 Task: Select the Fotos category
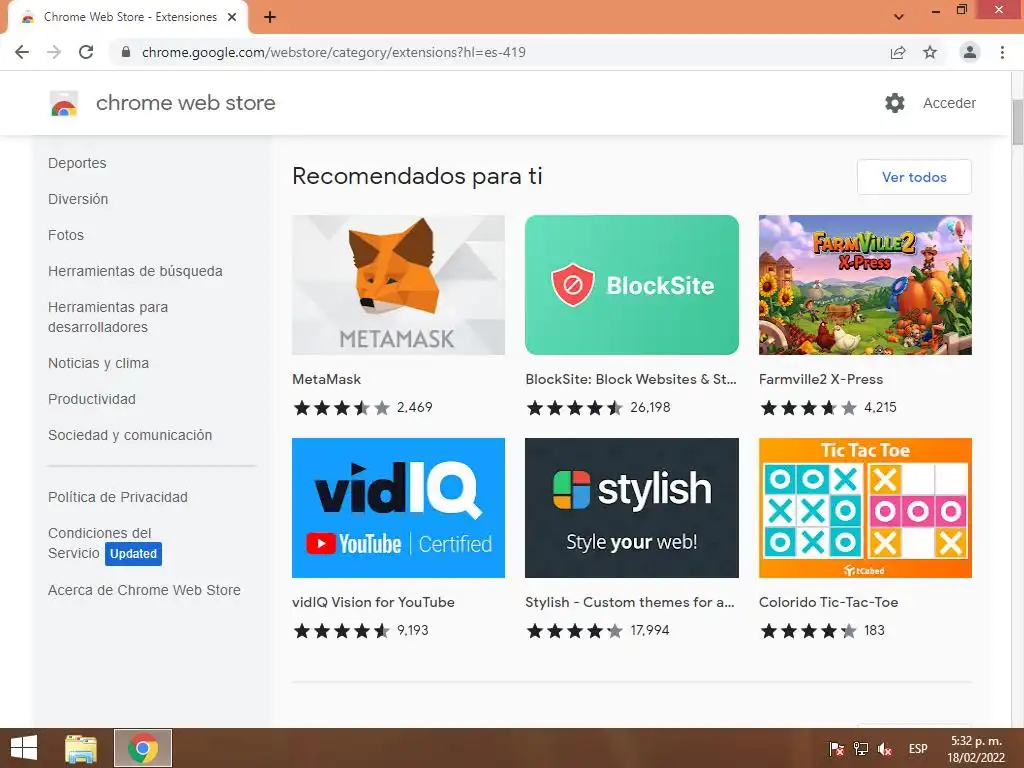coord(66,235)
